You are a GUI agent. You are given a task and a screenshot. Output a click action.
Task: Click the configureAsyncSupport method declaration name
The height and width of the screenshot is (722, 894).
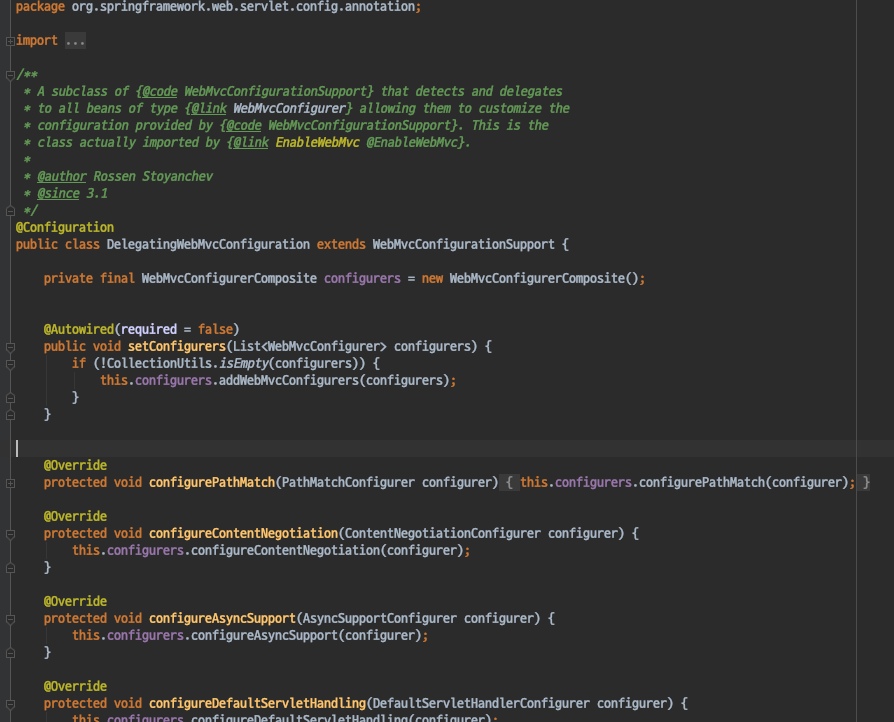(x=222, y=619)
